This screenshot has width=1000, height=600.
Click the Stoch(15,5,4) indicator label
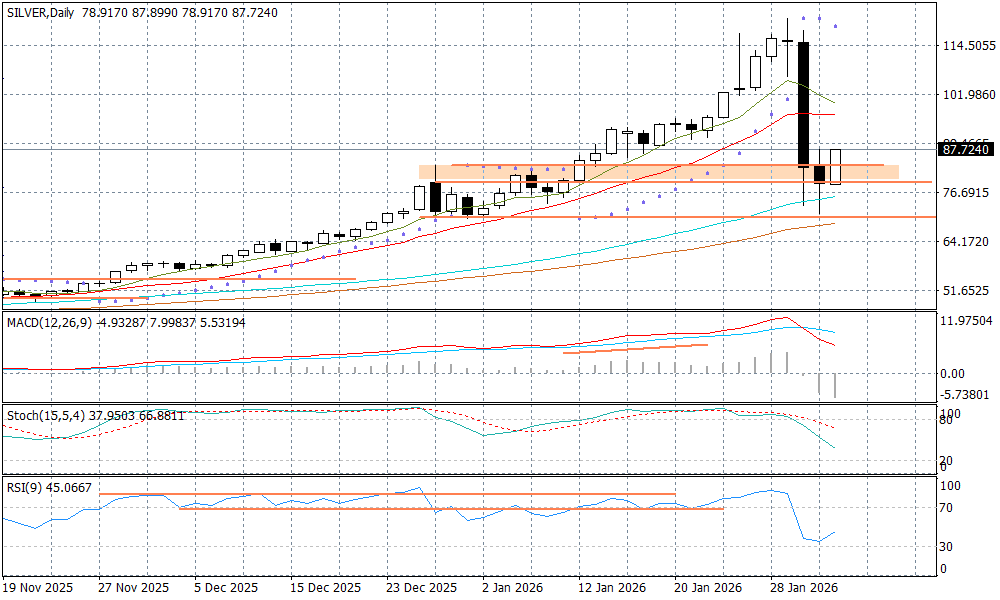point(42,414)
